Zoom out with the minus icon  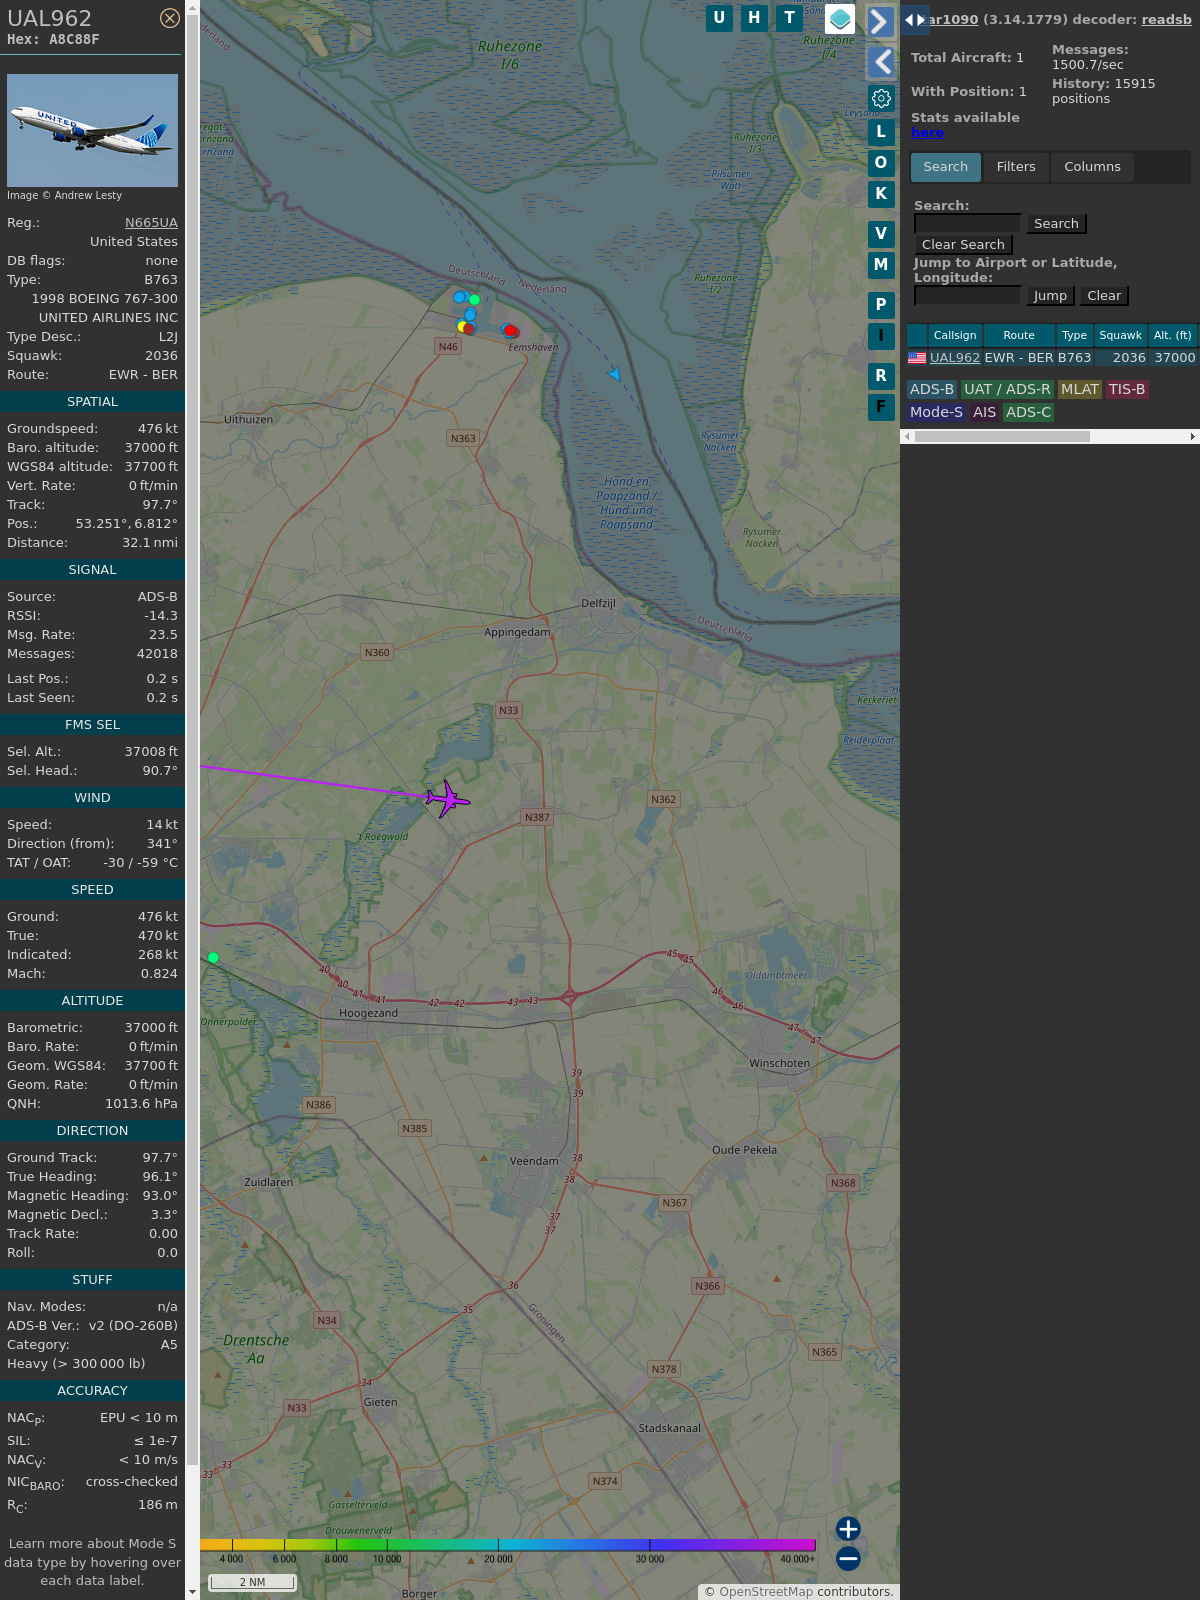[848, 1558]
